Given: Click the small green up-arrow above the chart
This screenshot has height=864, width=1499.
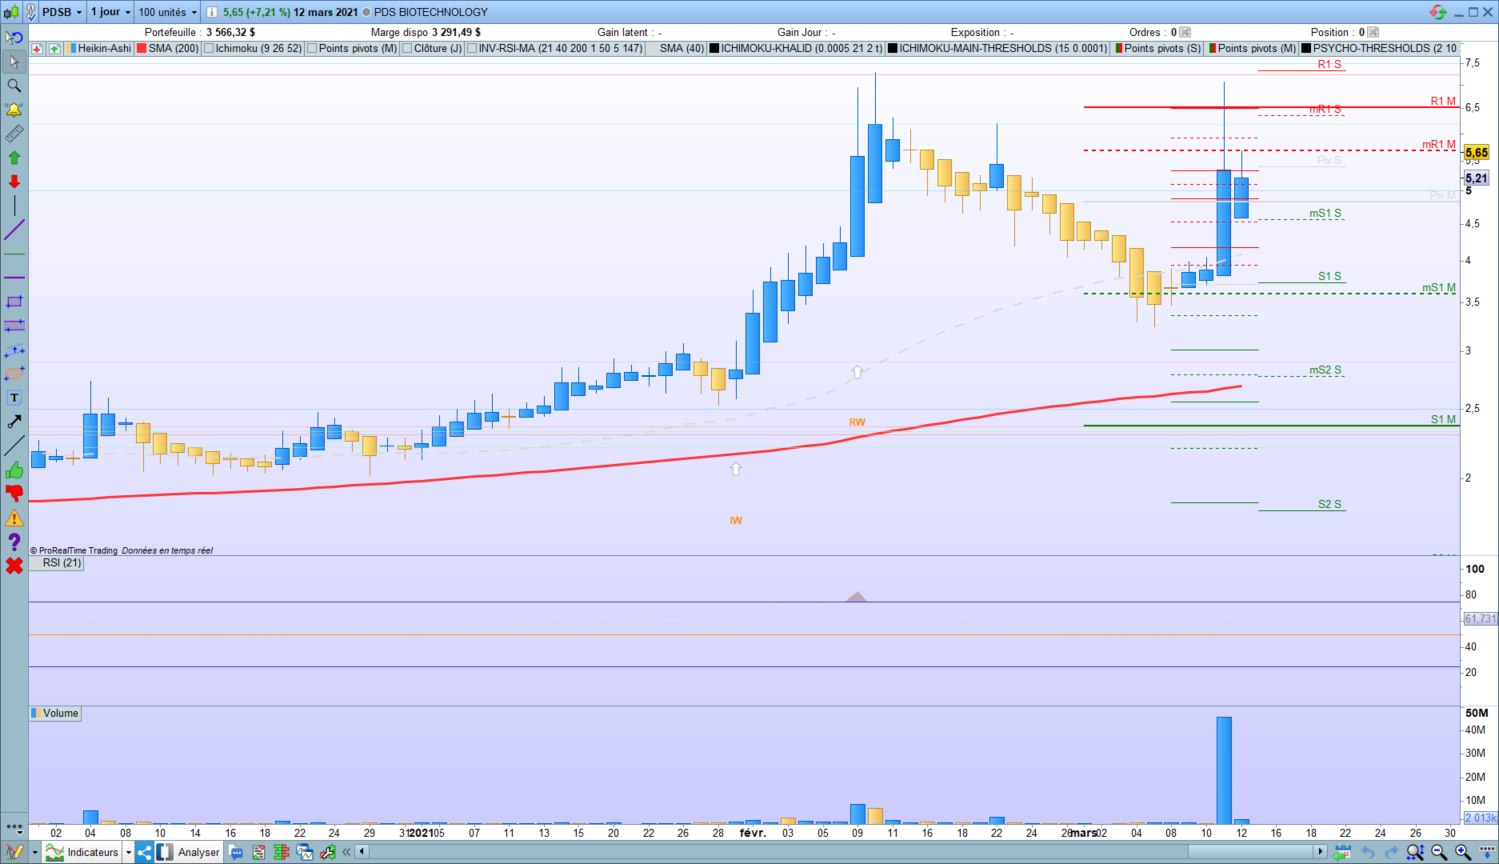Looking at the screenshot, I should 54,48.
